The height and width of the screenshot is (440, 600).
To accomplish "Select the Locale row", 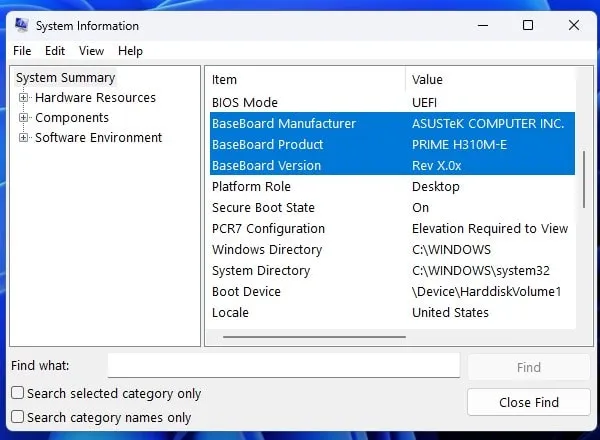I will [392, 313].
